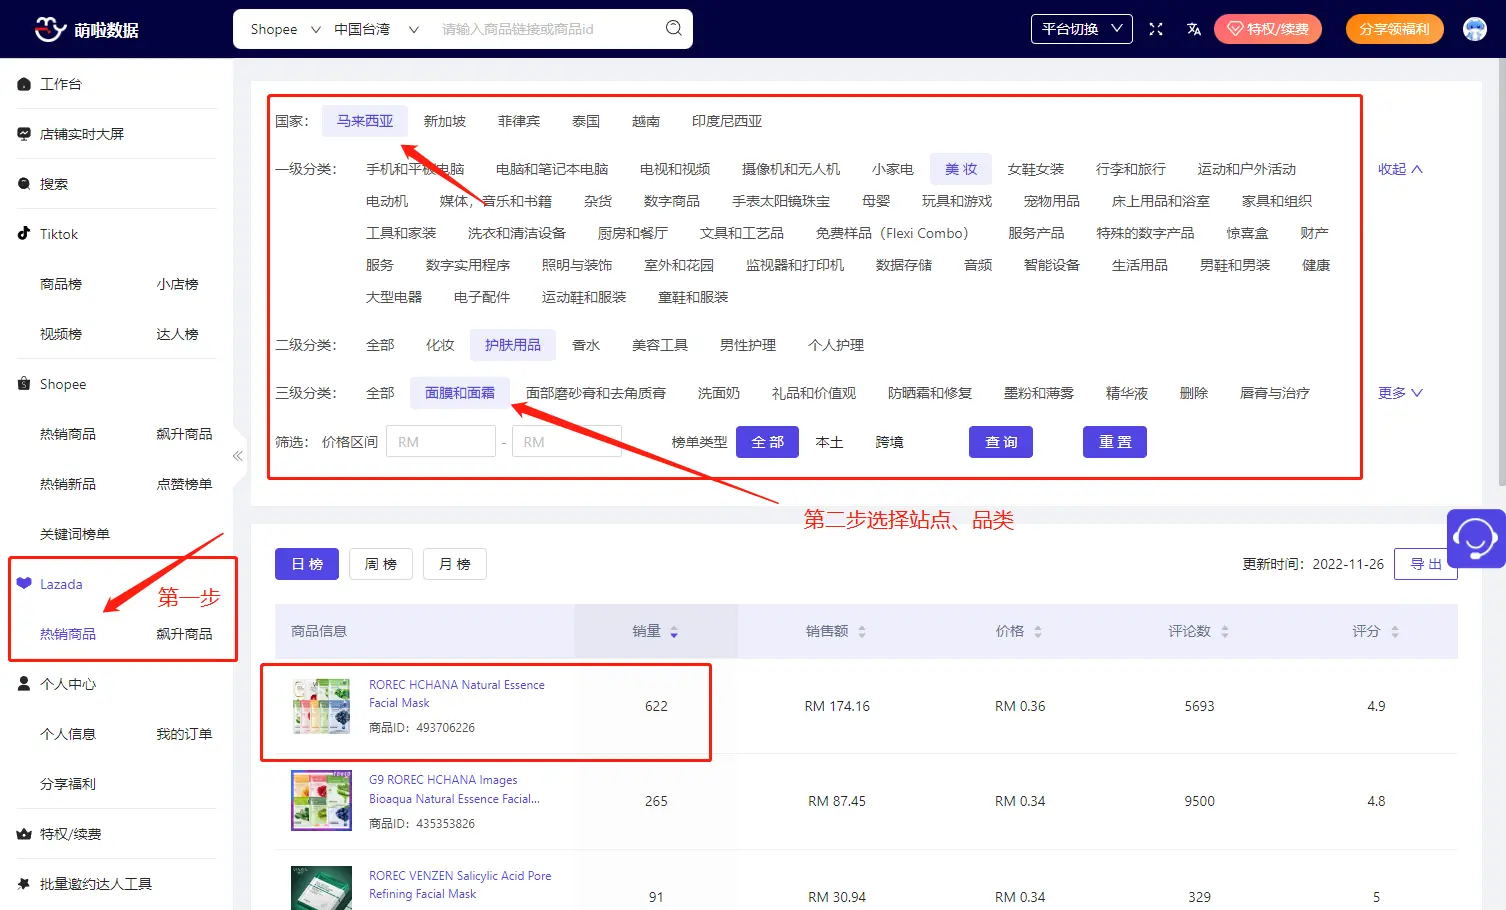
Task: Open the user avatar menu
Action: (x=1474, y=29)
